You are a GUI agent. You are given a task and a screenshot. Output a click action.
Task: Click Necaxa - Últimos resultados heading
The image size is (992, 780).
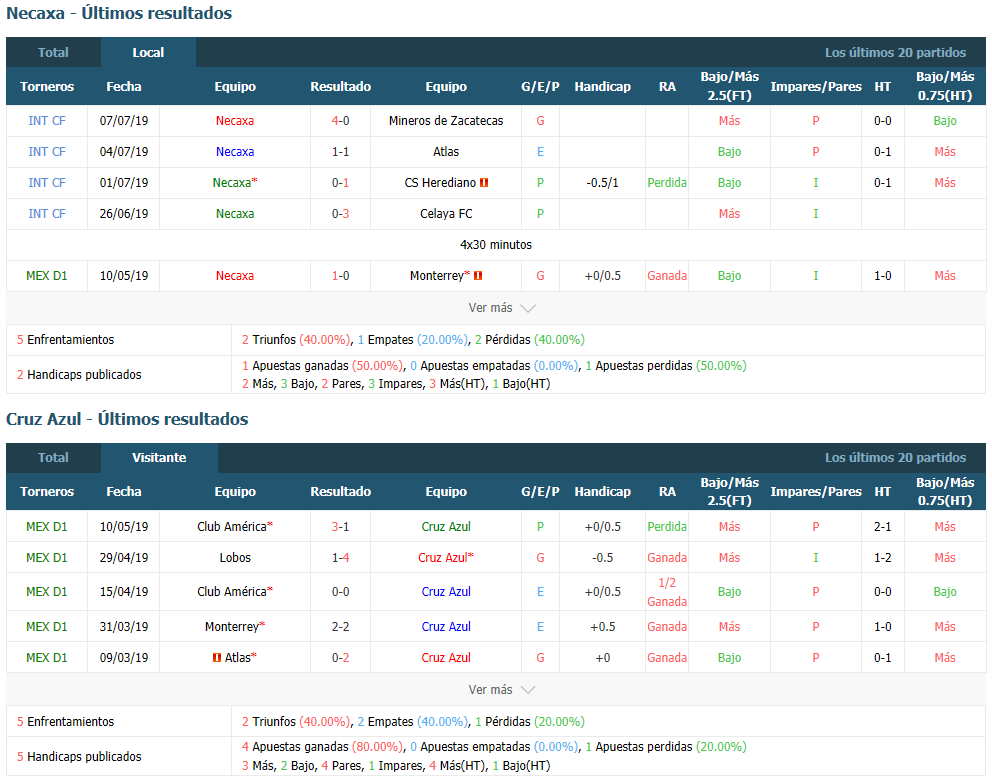tap(119, 13)
